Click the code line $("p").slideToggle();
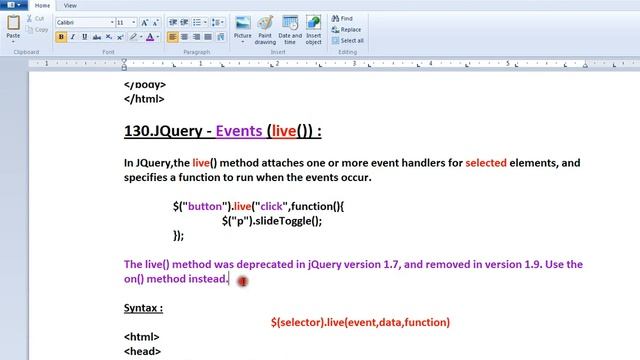640x360 pixels. click(272, 221)
